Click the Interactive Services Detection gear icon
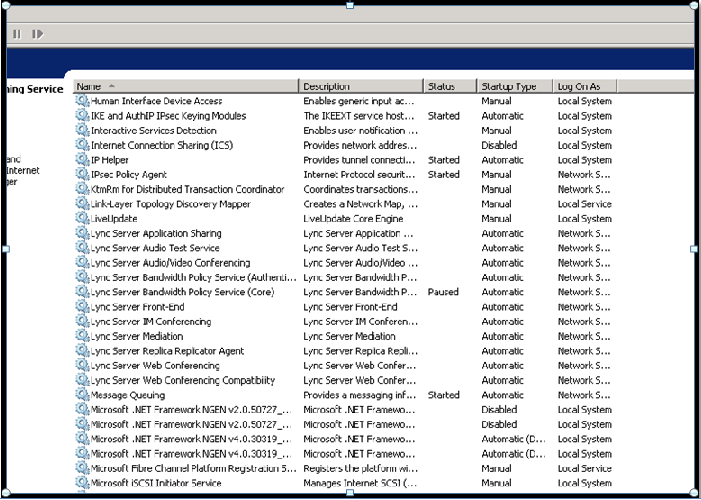Viewport: 701px width, 500px height. [x=82, y=130]
